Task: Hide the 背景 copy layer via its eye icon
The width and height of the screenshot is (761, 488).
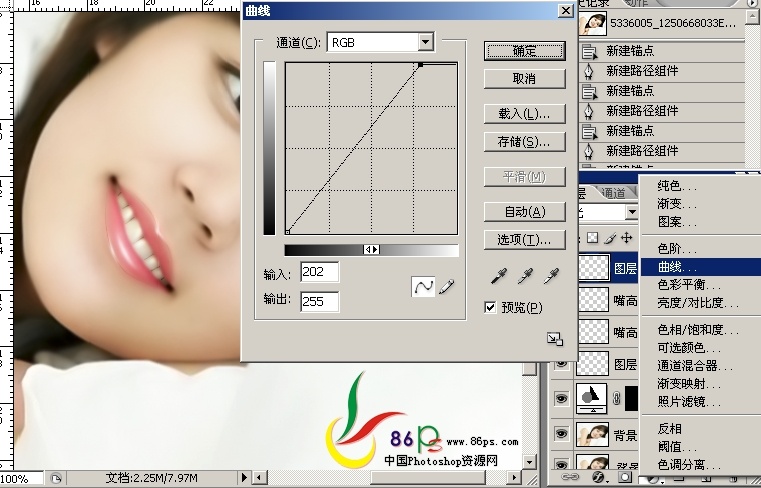Action: coord(561,433)
